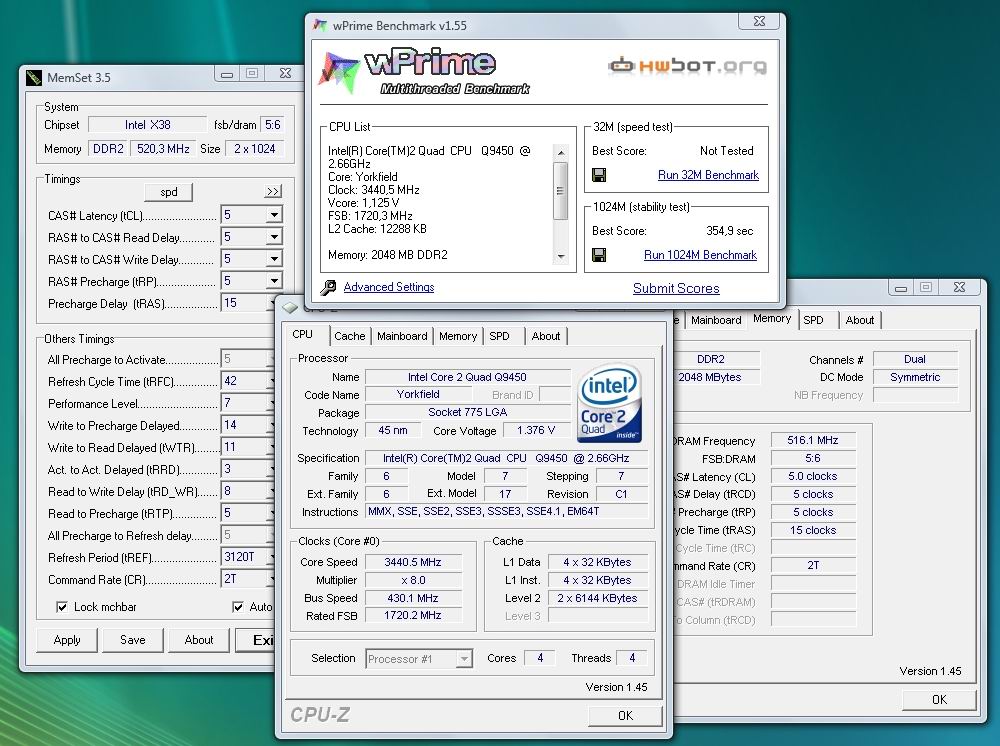Click the wPrime logo graphic
Image resolution: width=1000 pixels, height=746 pixels.
[x=423, y=72]
